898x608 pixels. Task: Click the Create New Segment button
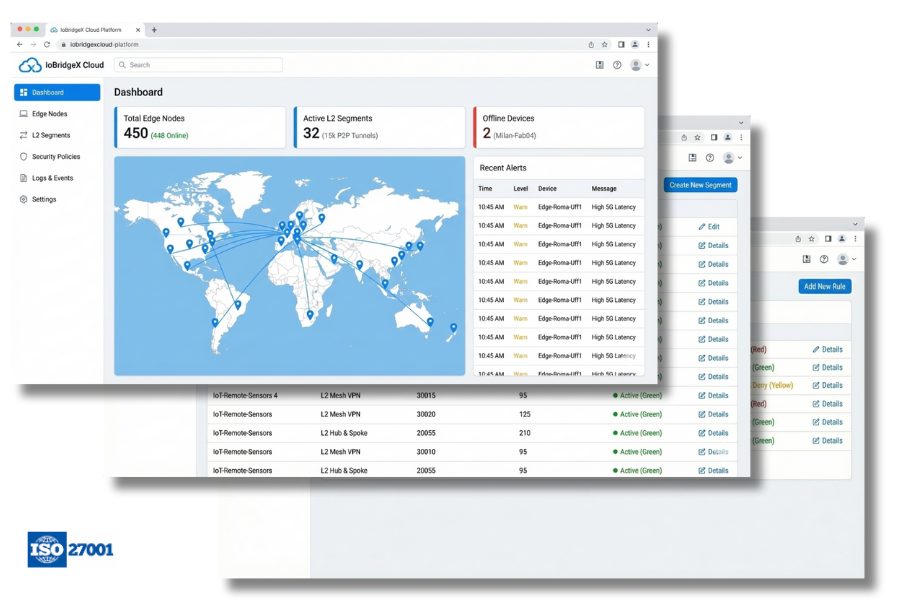click(699, 185)
